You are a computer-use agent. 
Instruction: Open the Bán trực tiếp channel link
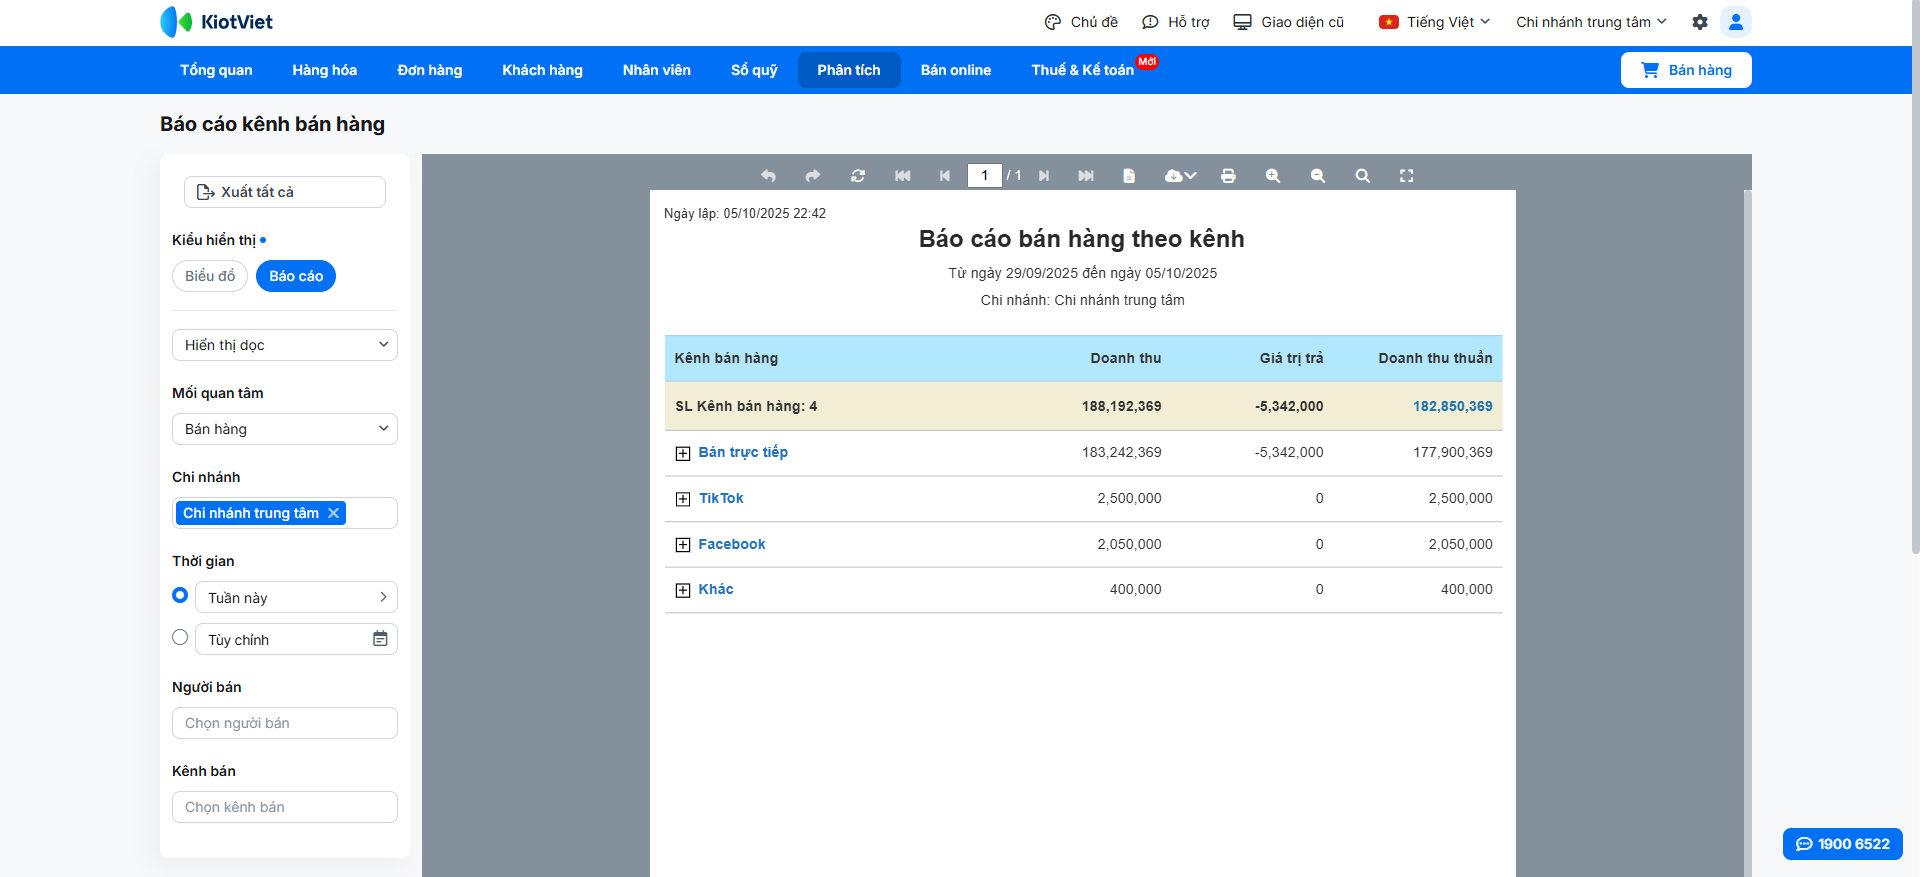[743, 452]
